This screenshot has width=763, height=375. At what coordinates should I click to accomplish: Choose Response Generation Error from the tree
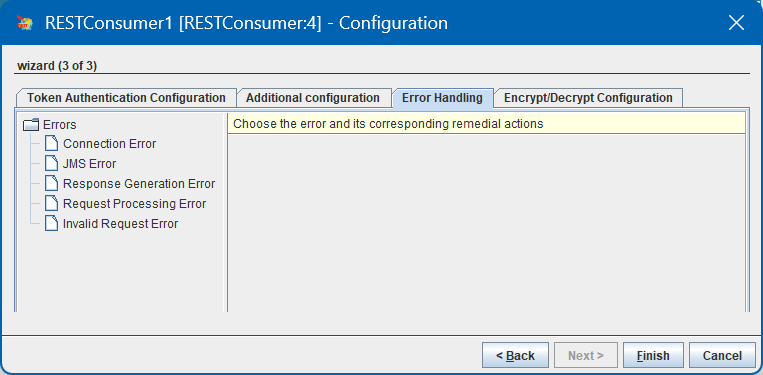click(x=139, y=184)
